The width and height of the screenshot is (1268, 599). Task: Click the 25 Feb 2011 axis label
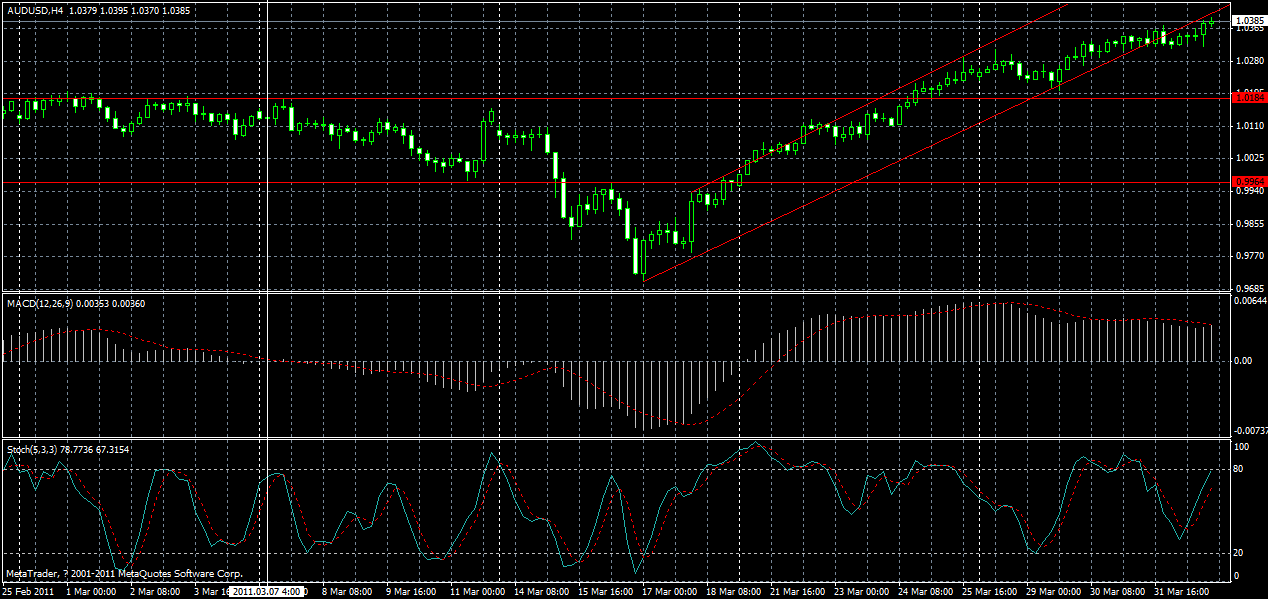[x=30, y=591]
